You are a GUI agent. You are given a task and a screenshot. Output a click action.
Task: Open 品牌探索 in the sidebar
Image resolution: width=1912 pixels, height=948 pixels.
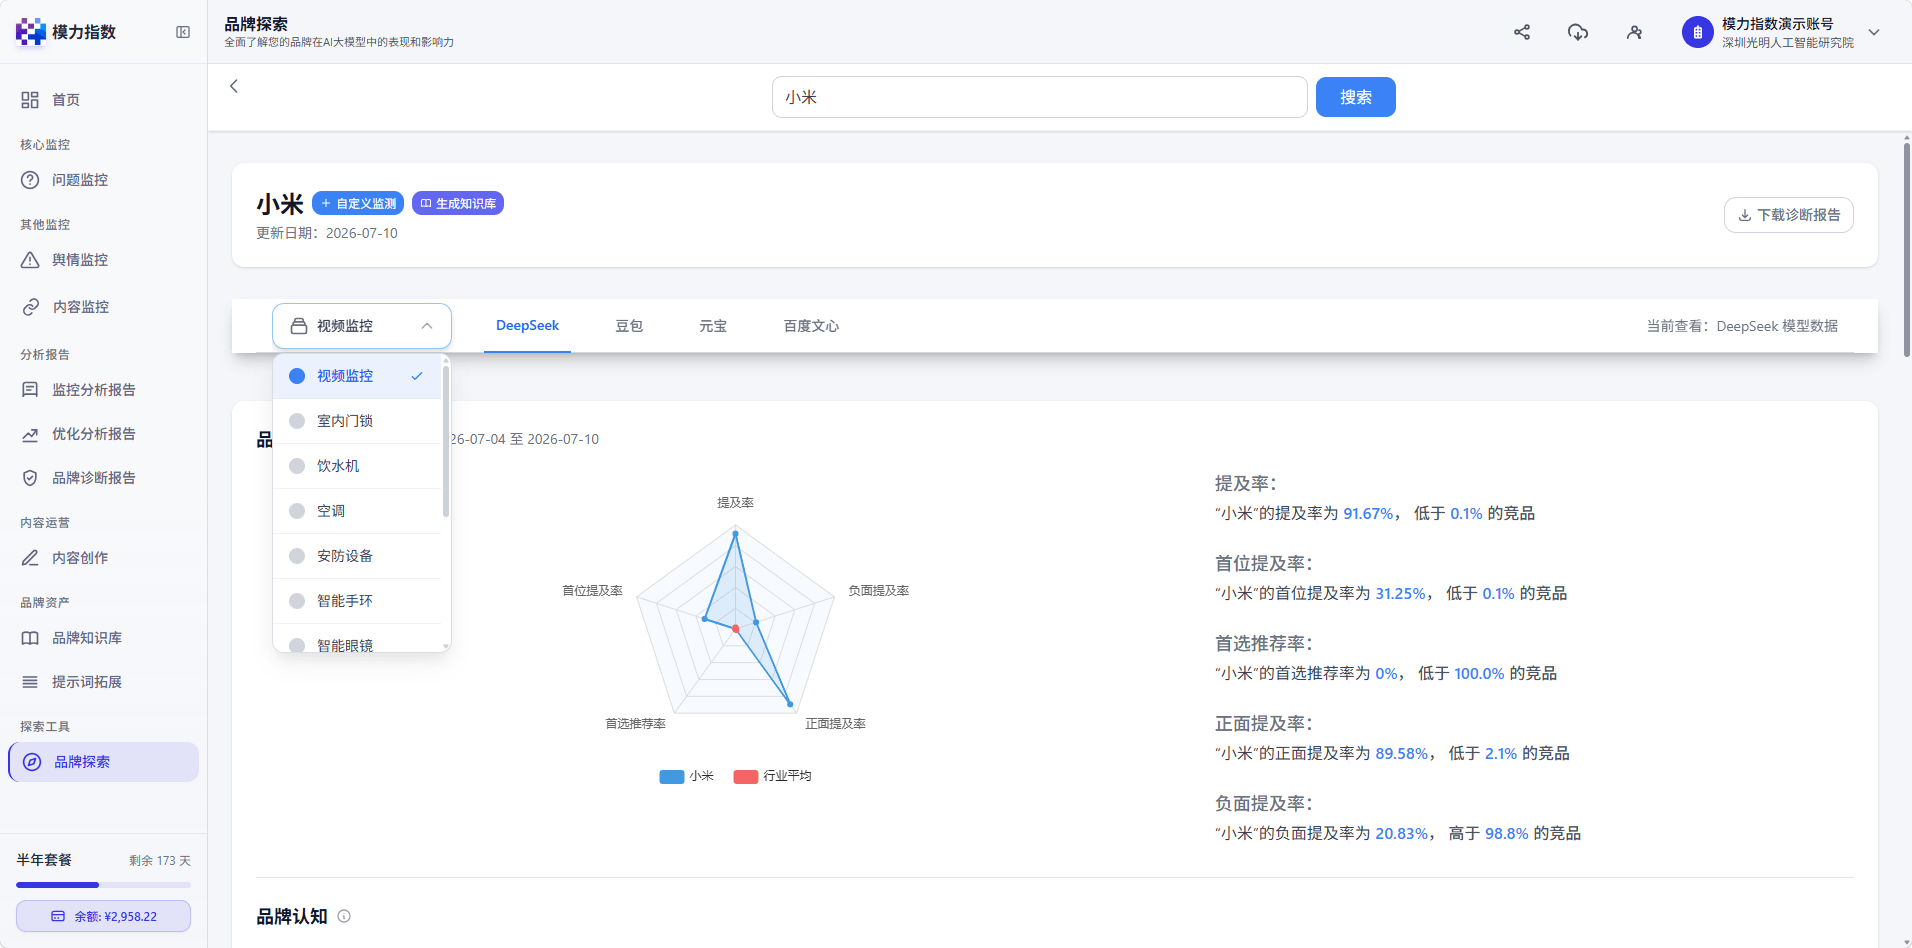coord(104,762)
